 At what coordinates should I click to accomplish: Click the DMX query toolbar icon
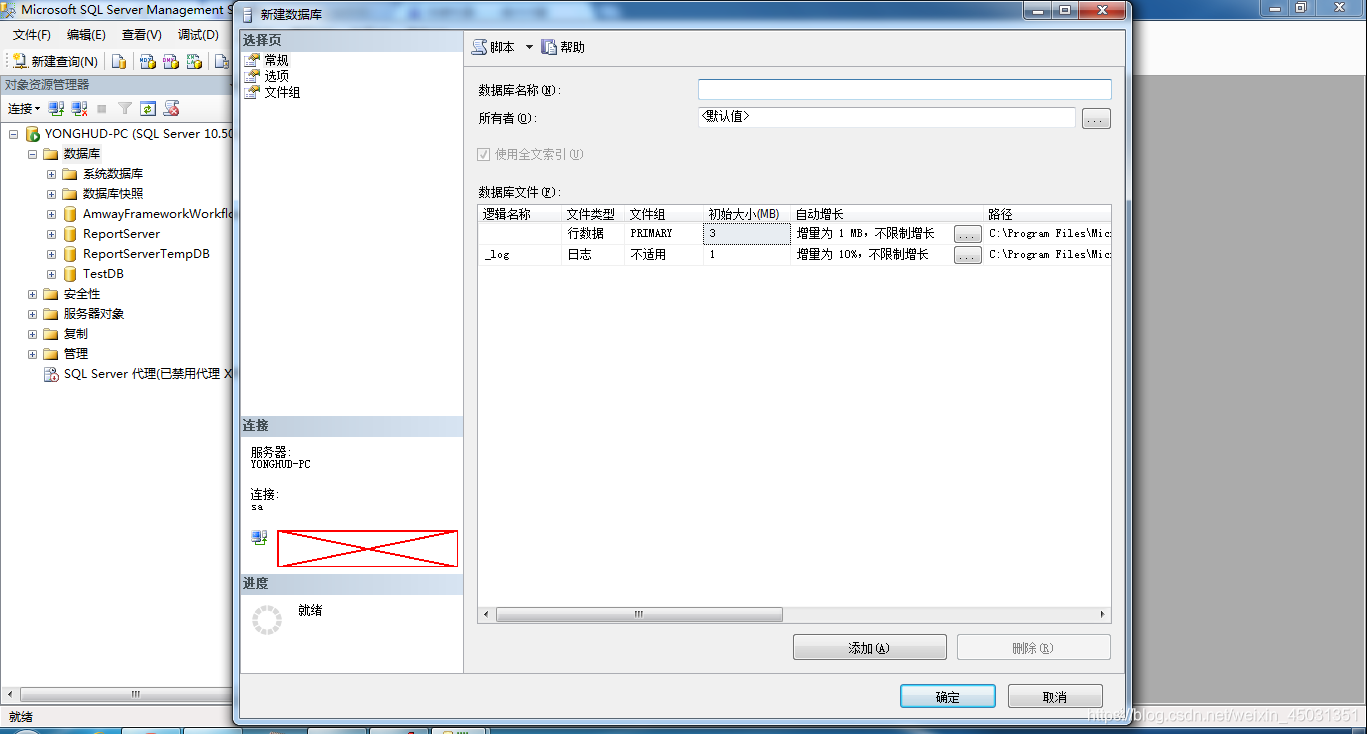coord(171,61)
